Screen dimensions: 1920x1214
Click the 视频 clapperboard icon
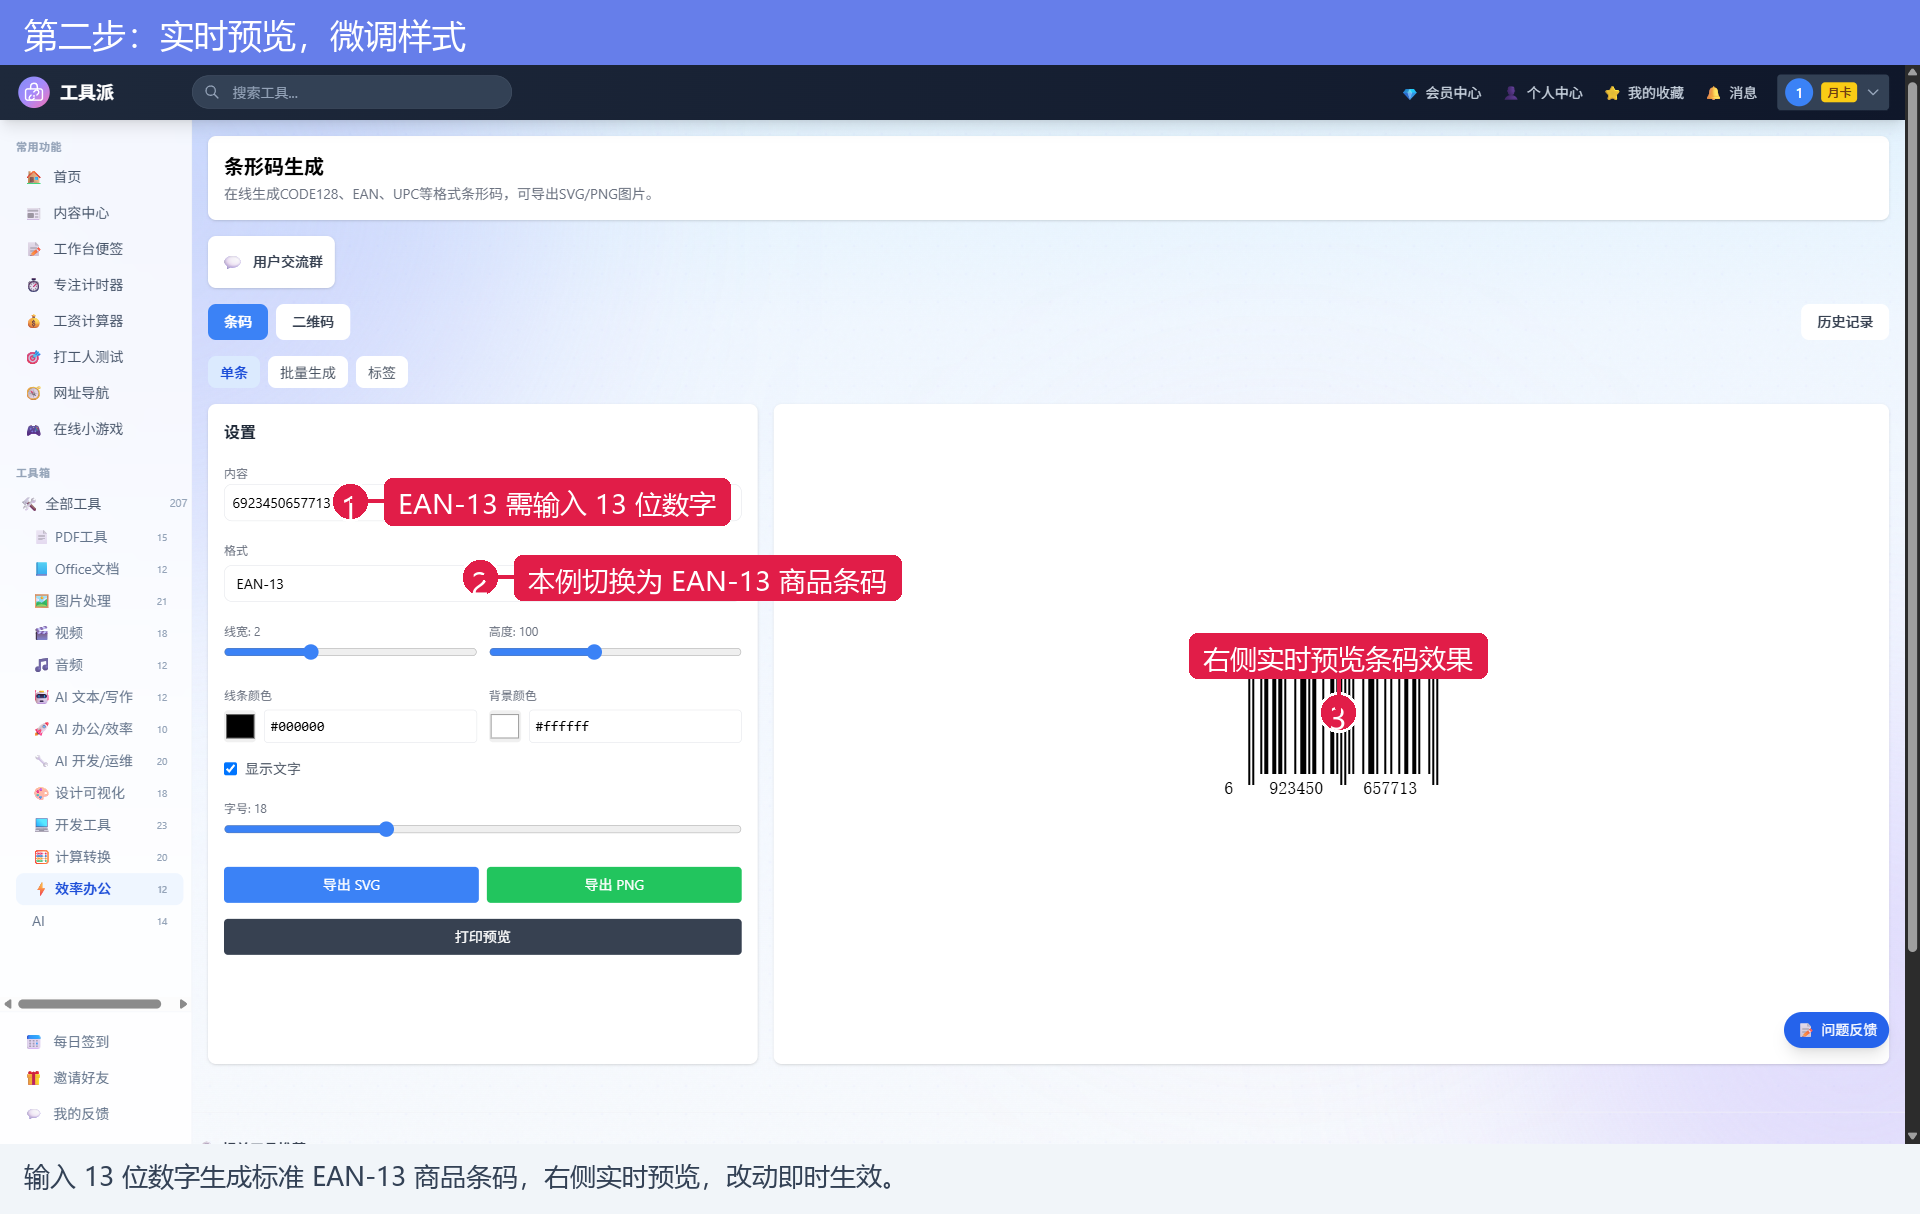41,633
